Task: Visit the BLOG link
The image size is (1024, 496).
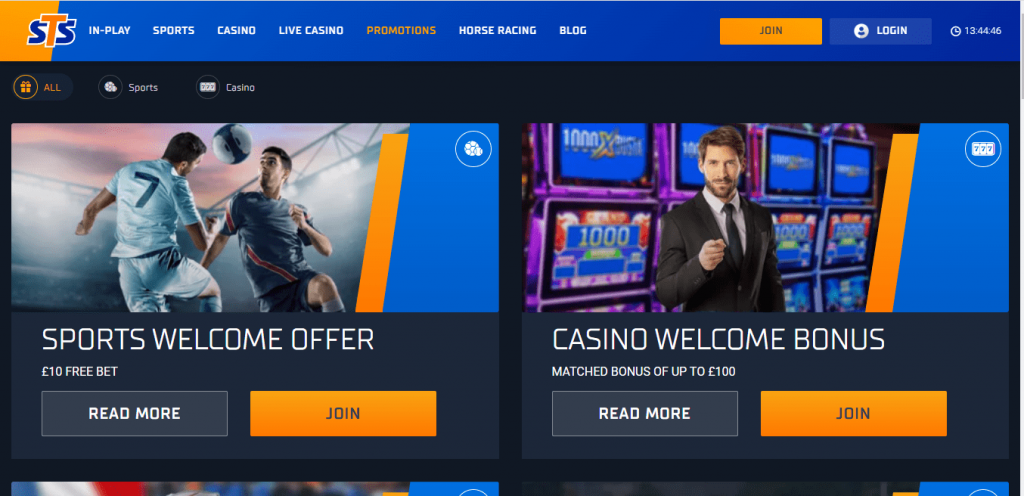Action: 573,30
